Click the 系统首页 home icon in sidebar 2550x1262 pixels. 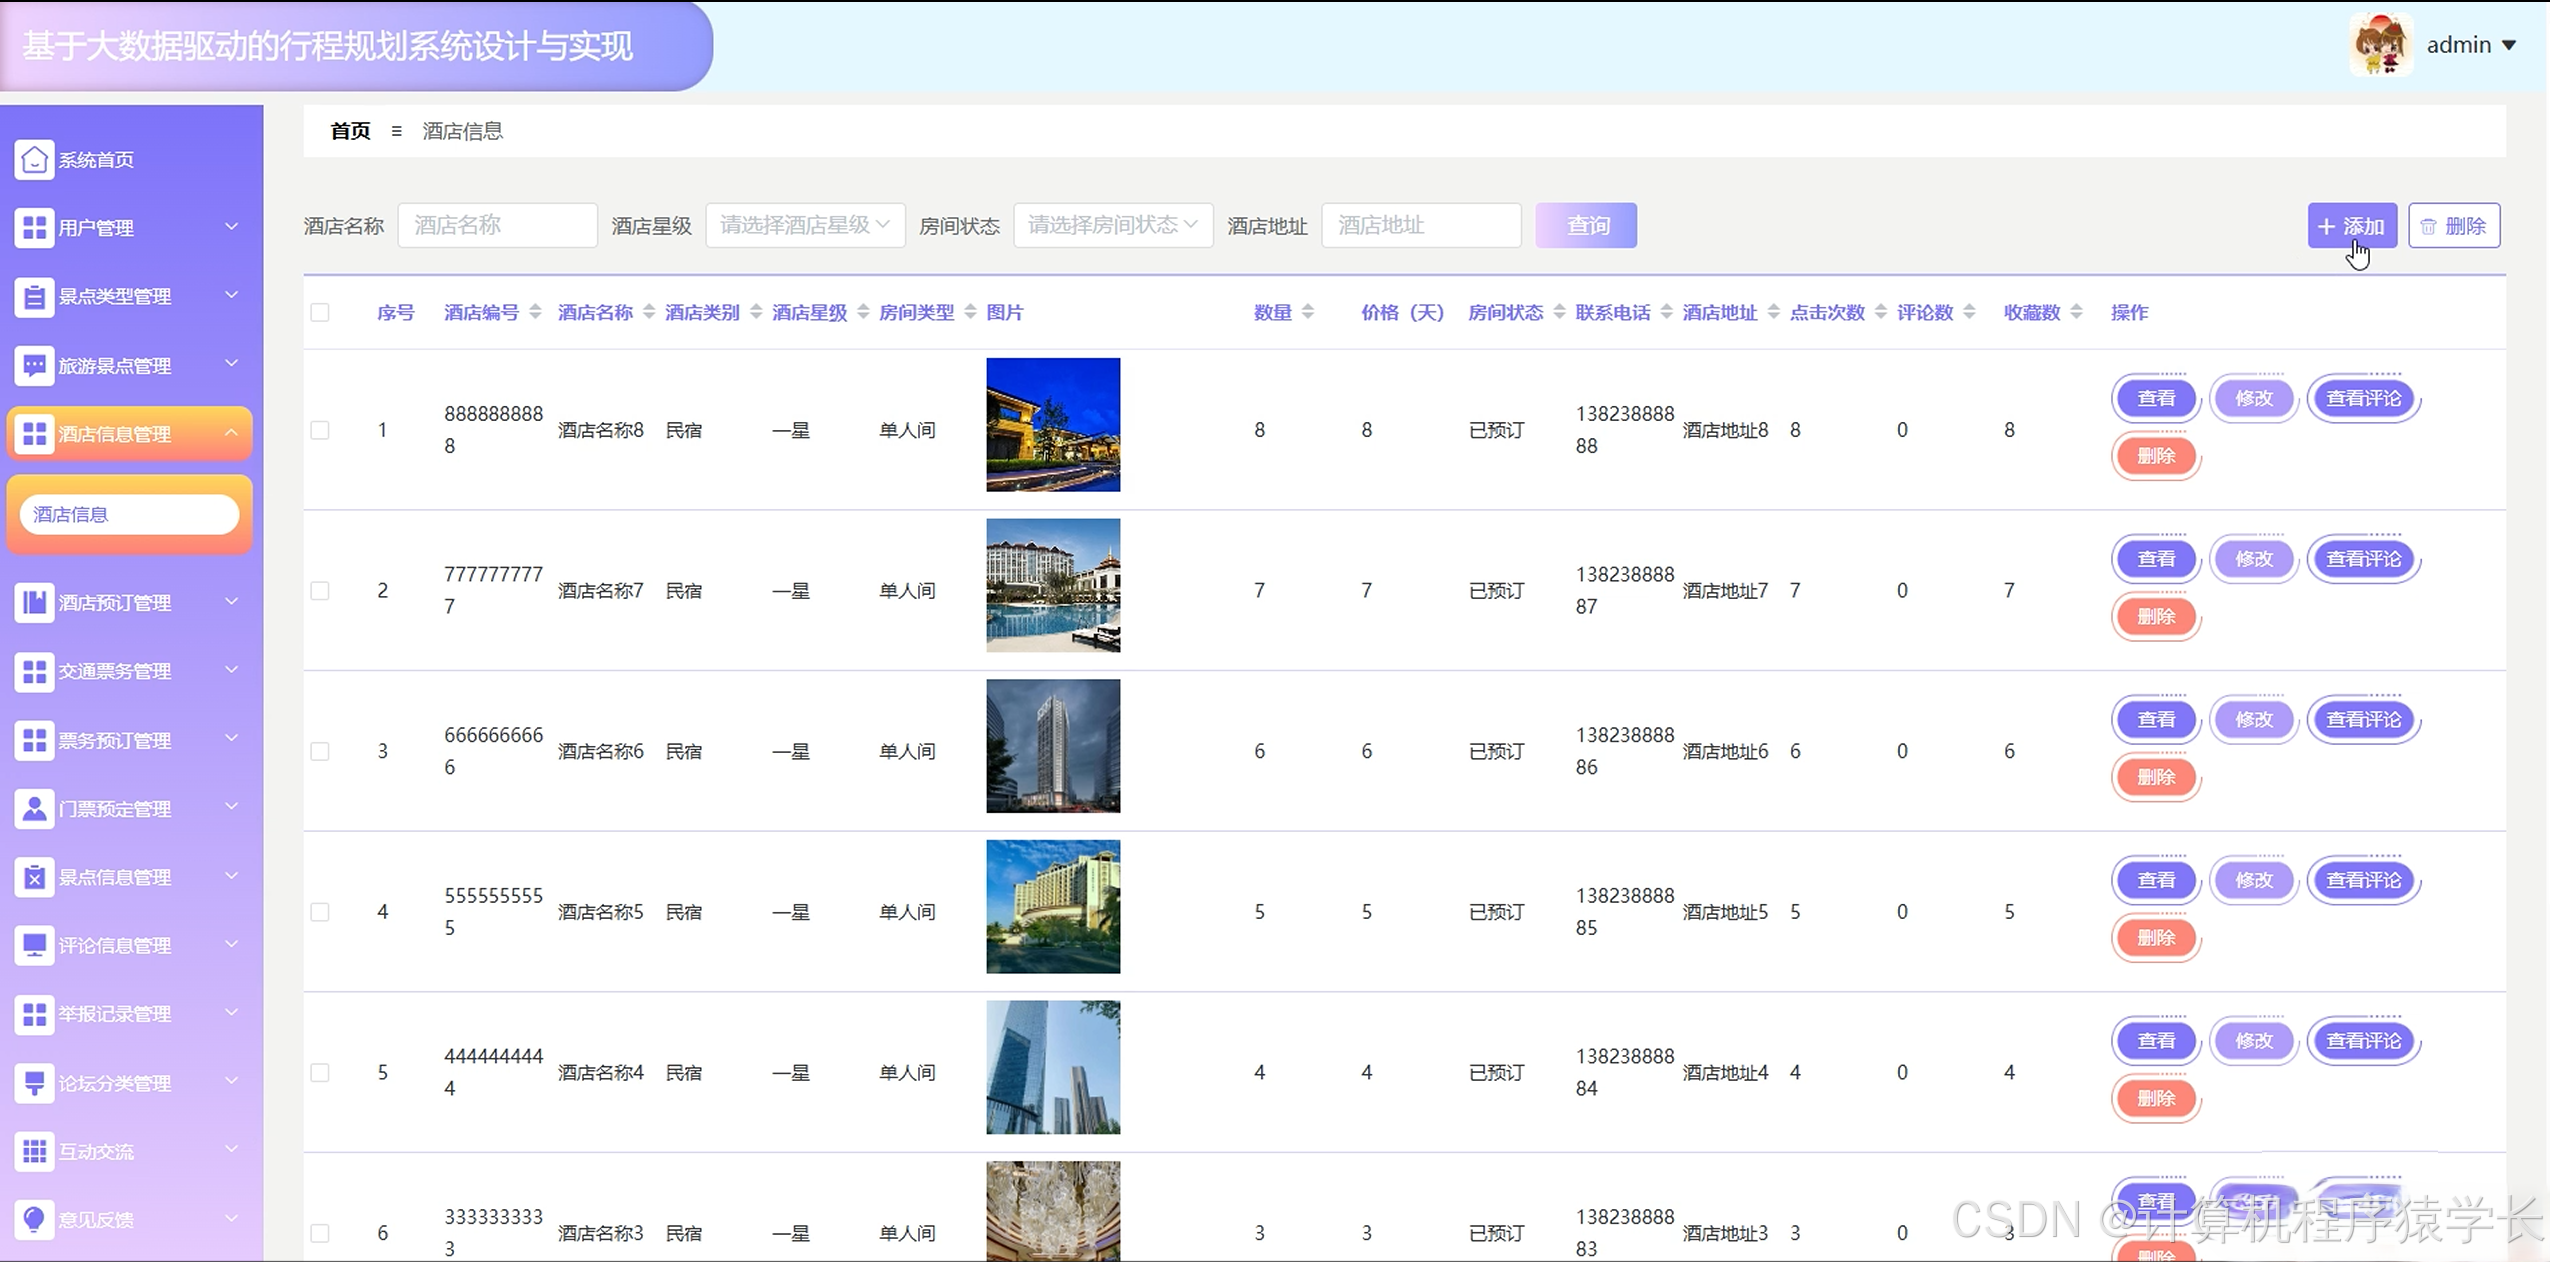(34, 160)
